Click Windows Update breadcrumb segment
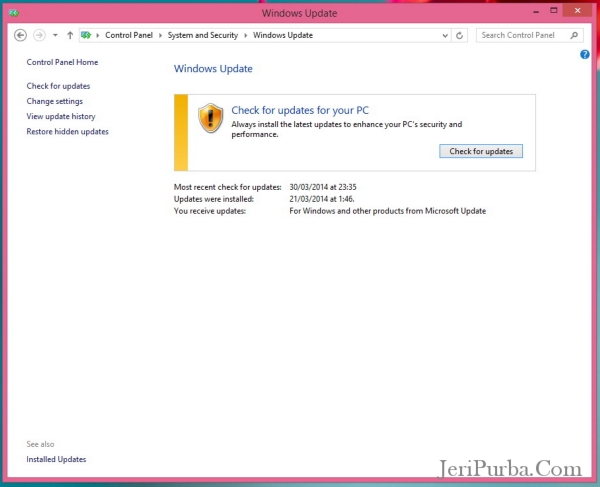The height and width of the screenshot is (487, 600). coord(283,35)
